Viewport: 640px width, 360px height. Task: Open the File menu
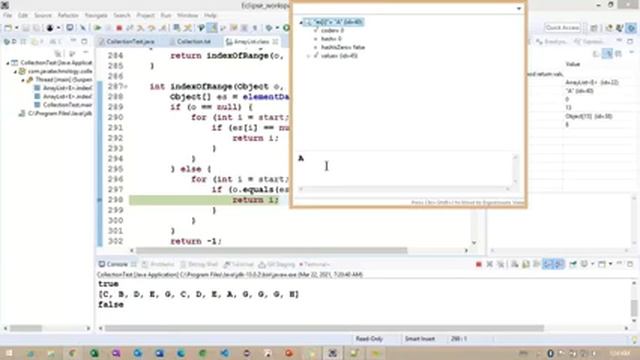coord(7,16)
